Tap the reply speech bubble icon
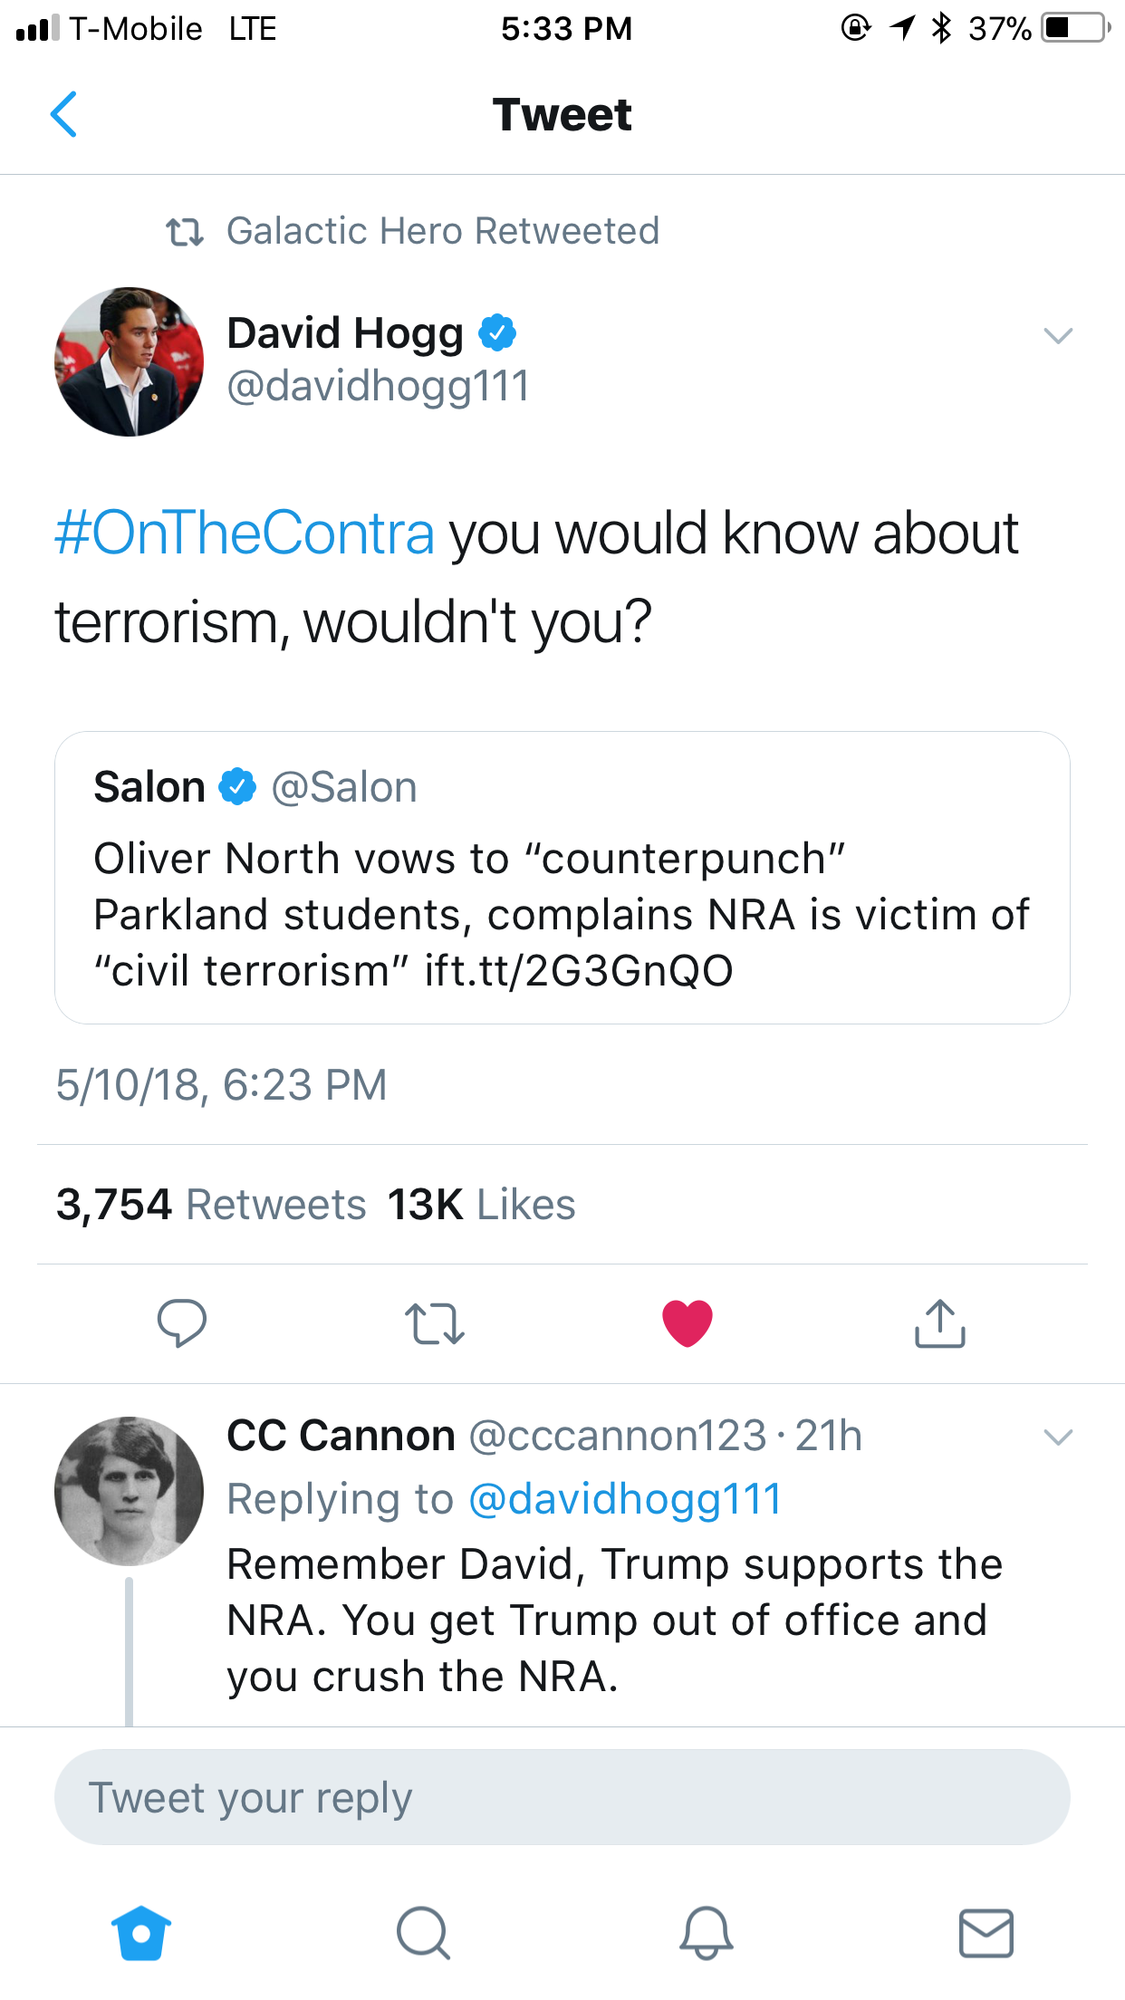 (182, 1323)
